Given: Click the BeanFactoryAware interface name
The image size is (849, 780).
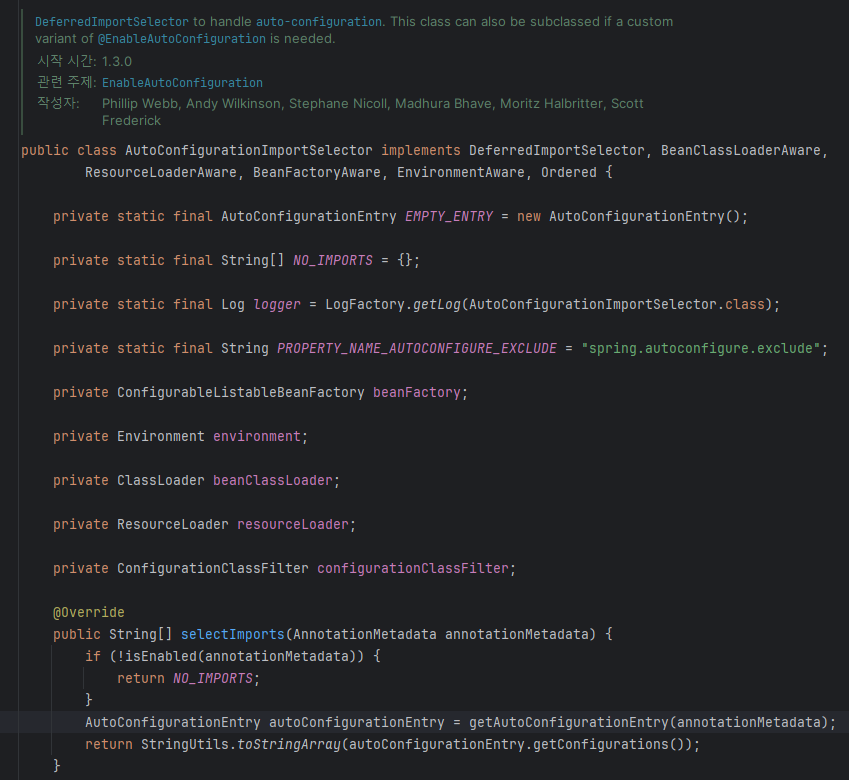Looking at the screenshot, I should [x=317, y=173].
